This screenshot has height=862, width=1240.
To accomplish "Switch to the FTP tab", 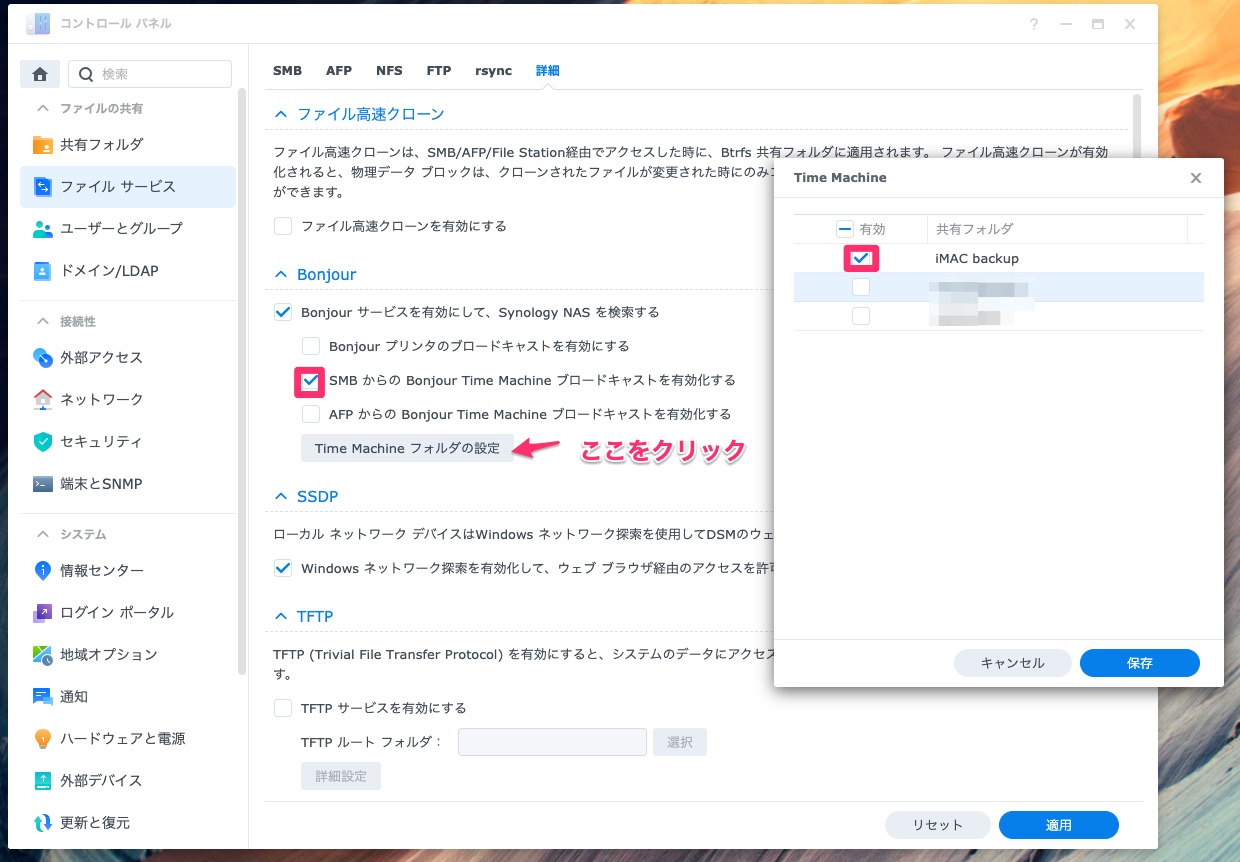I will coord(438,71).
